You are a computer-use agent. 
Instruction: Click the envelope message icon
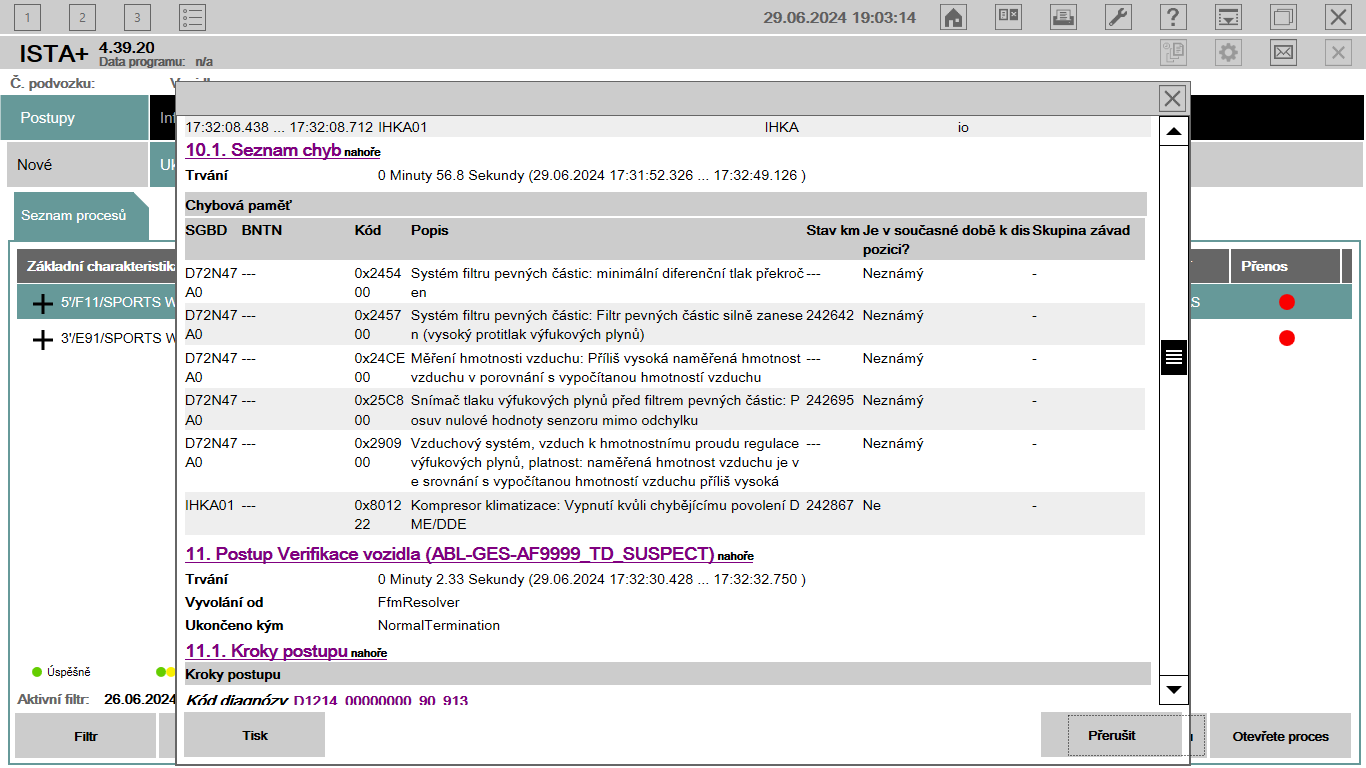1283,52
